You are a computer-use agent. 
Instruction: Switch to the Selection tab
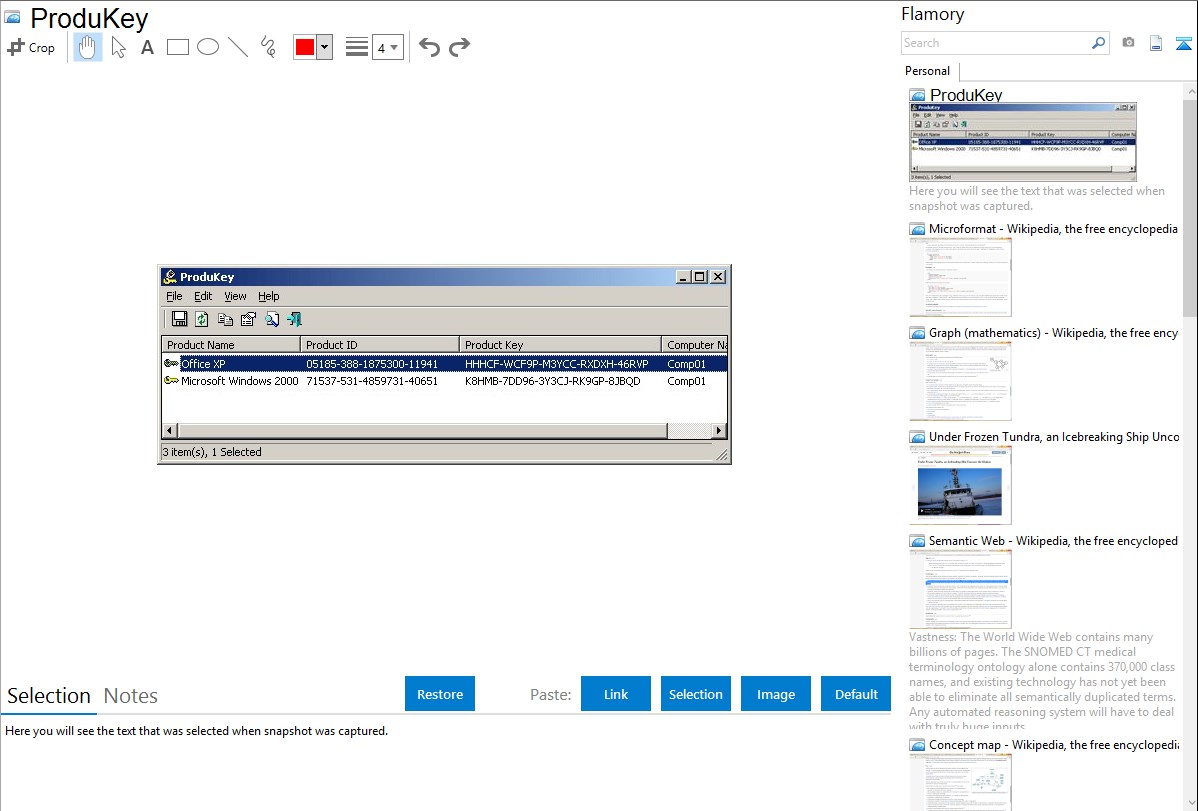pyautogui.click(x=49, y=696)
